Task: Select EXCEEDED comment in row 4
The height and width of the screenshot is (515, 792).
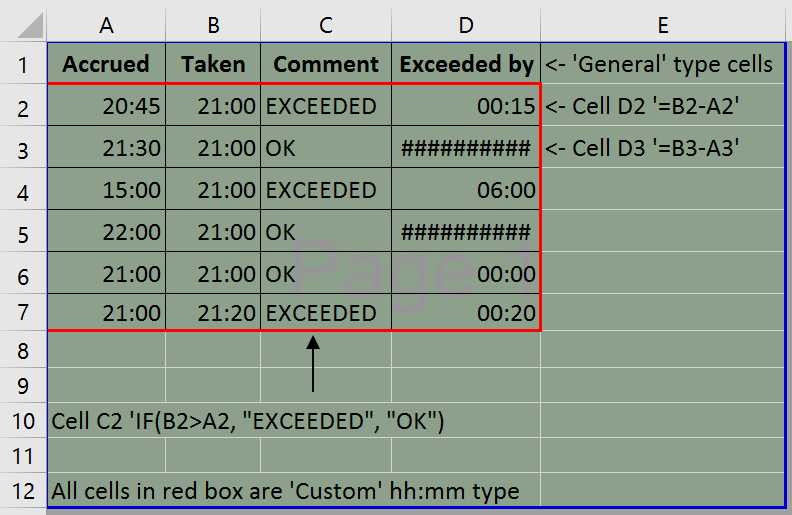Action: 326,189
